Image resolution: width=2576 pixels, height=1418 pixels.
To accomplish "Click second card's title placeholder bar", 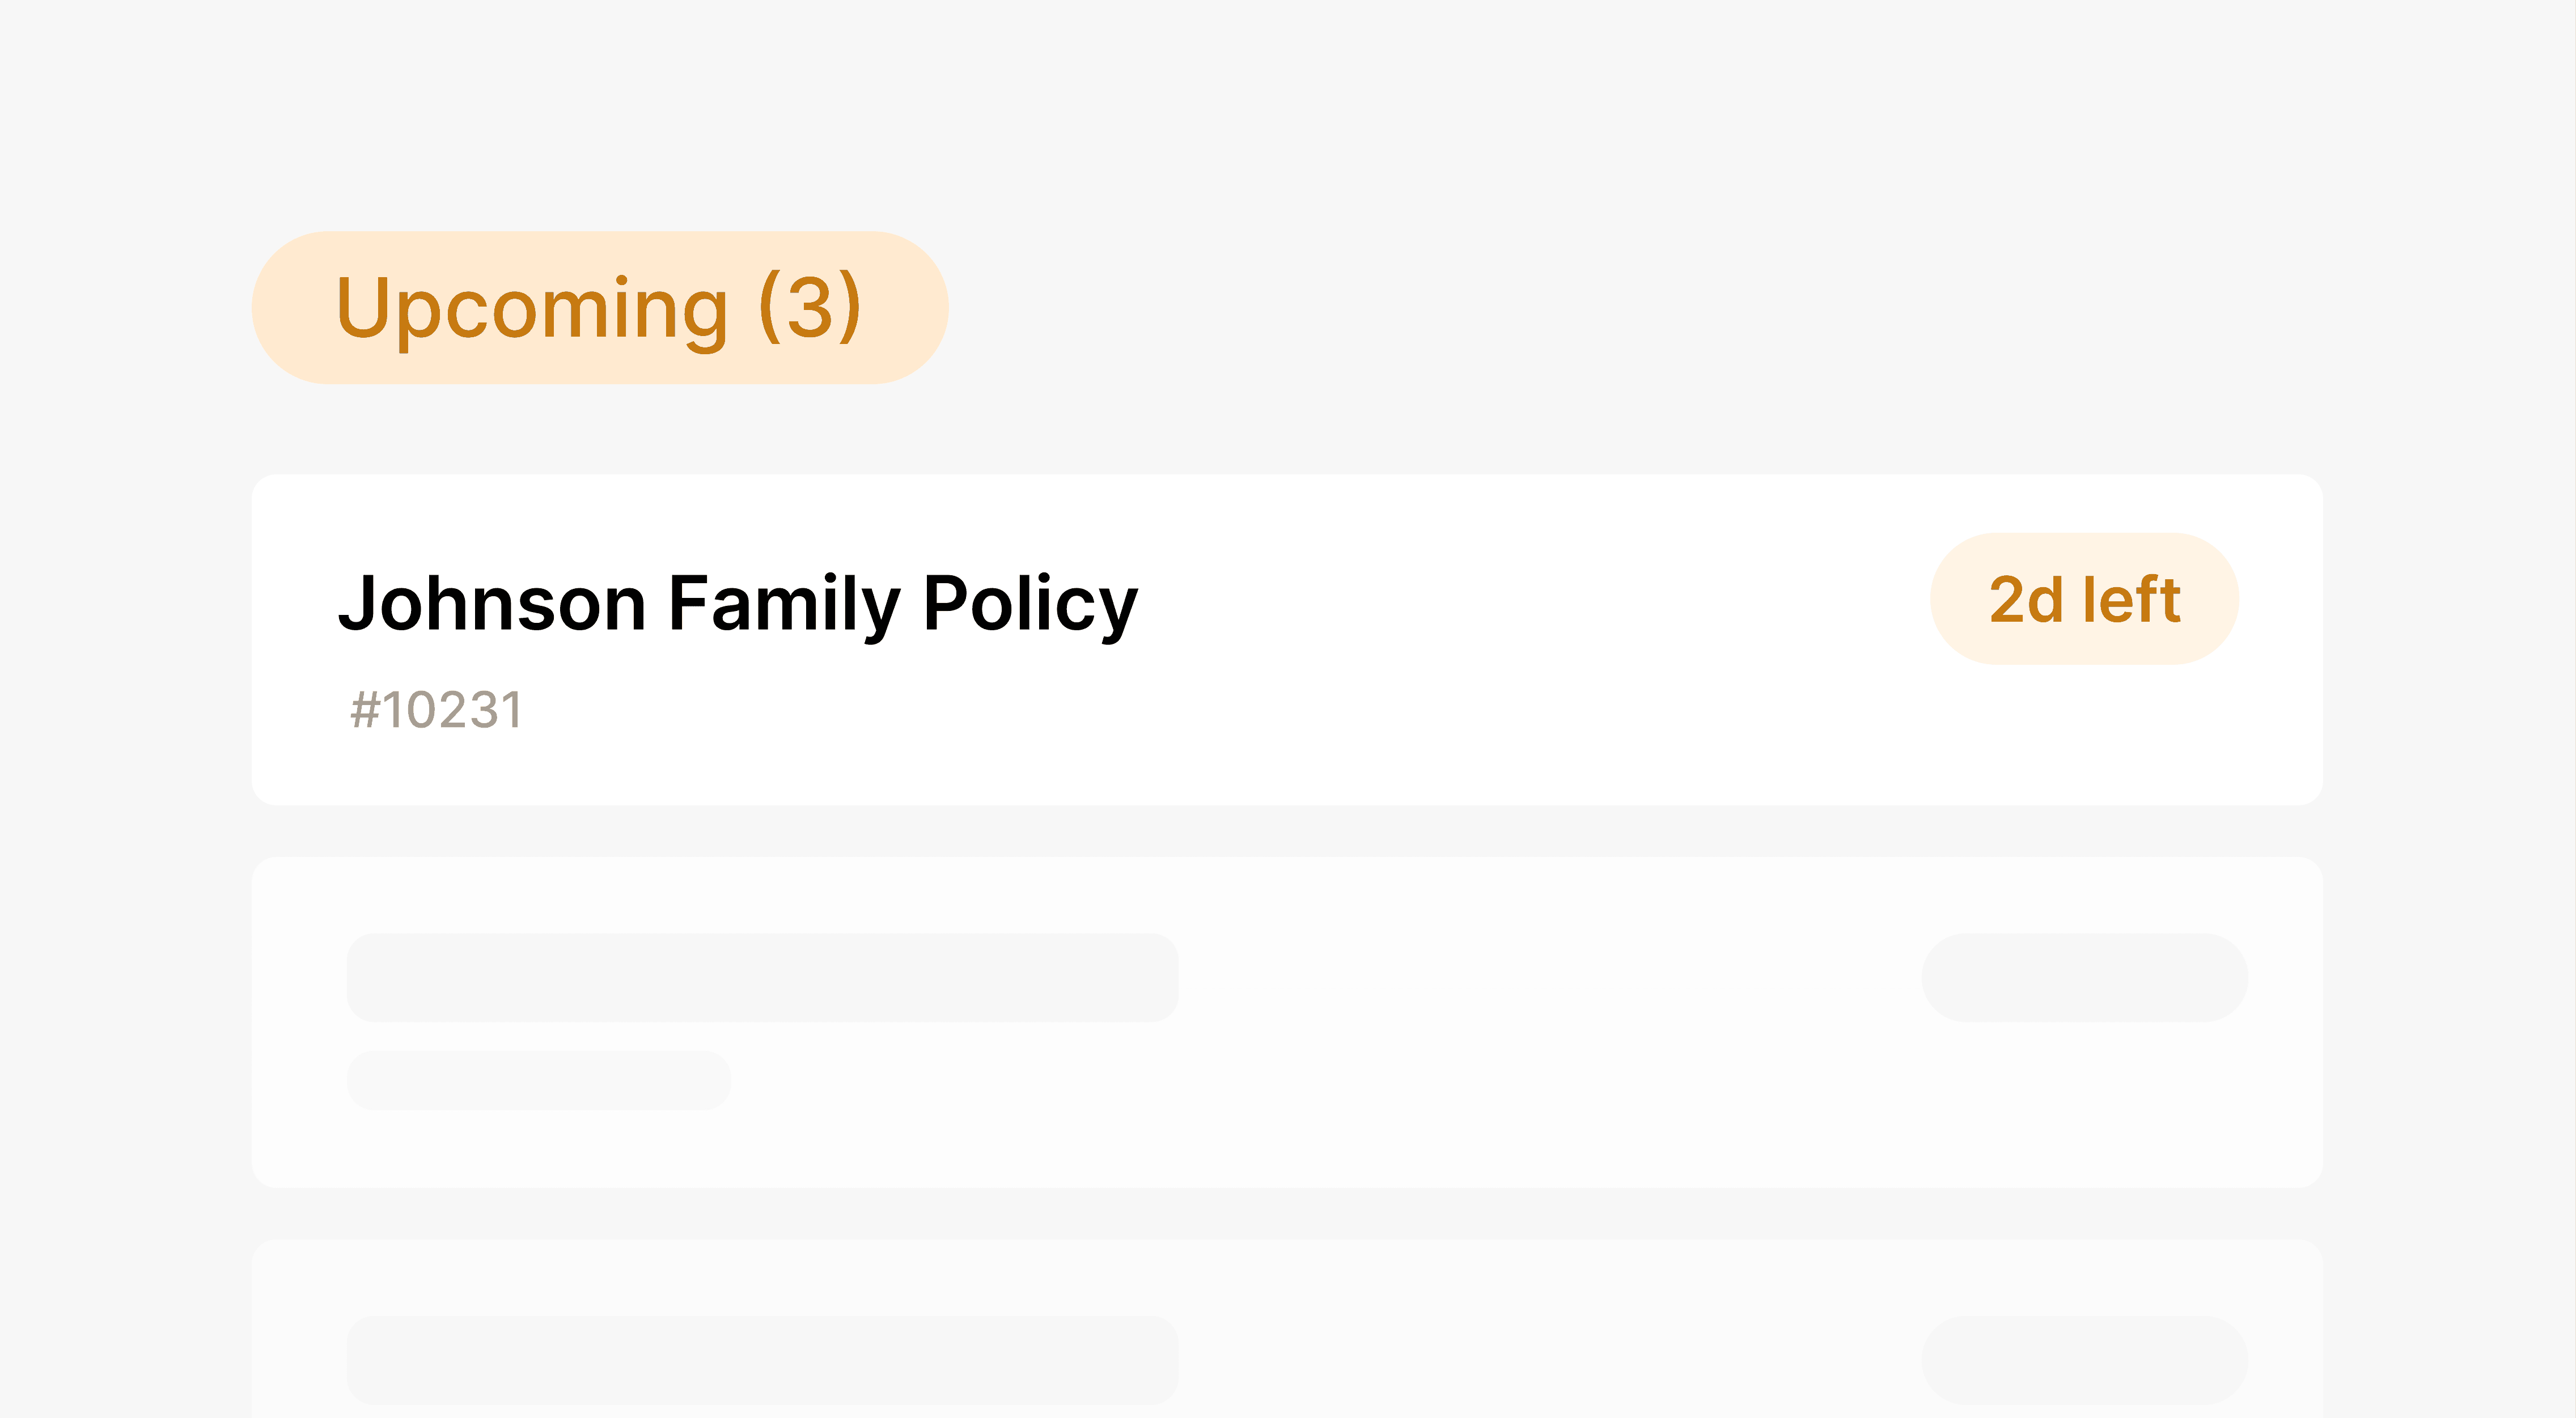I will coord(762,978).
